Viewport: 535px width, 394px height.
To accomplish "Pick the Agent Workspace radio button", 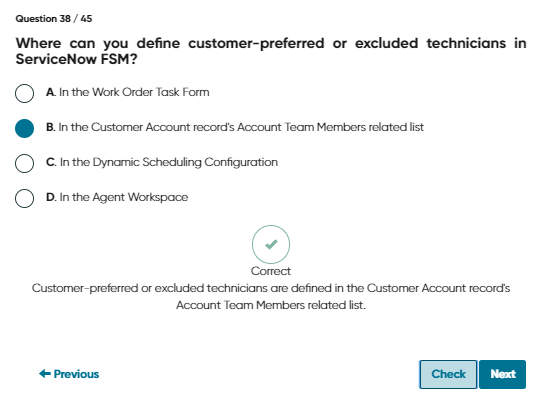I will (x=24, y=198).
